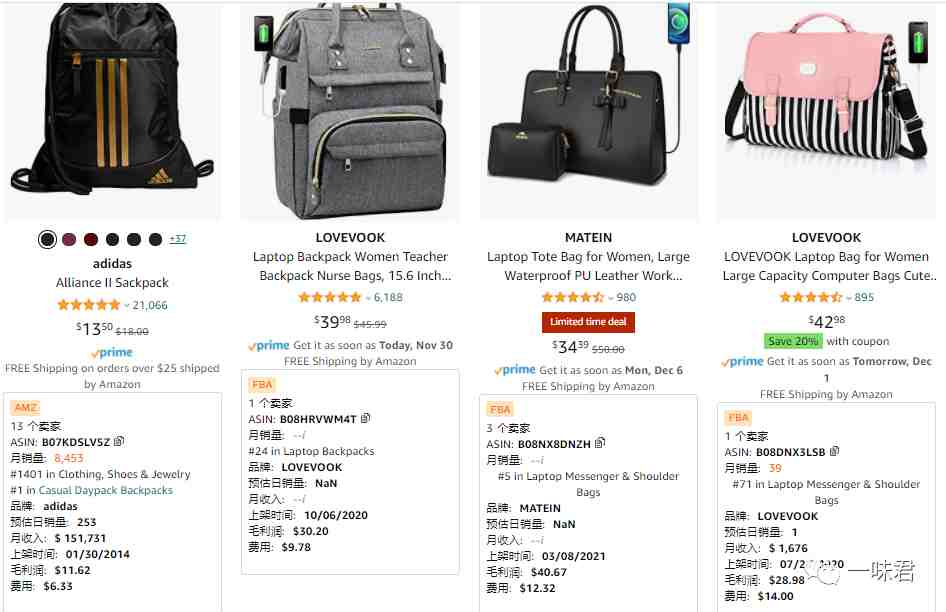This screenshot has width=946, height=612.
Task: Click the FBA badge on the gray backpack listing
Action: [x=262, y=384]
